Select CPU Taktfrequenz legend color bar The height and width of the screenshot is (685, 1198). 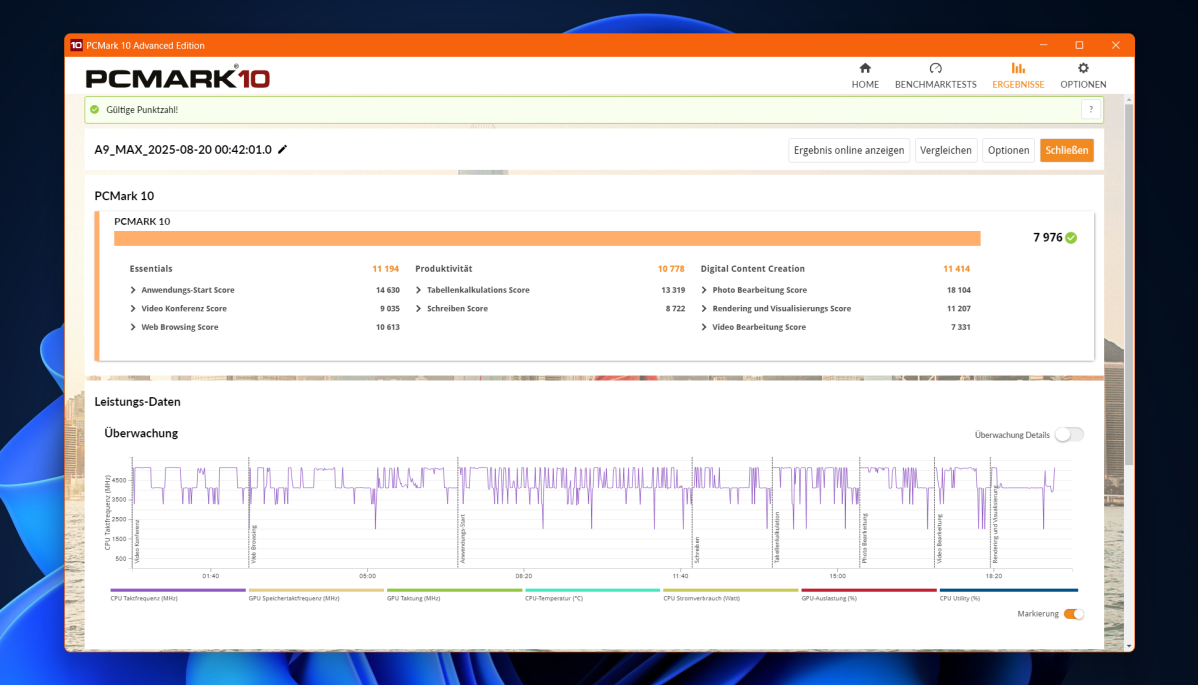click(178, 590)
